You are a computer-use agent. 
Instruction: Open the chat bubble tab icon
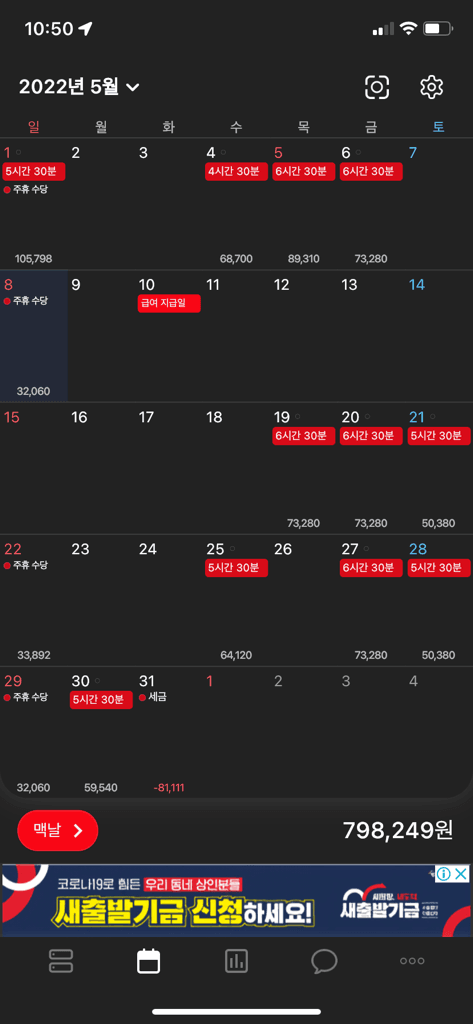click(x=324, y=961)
